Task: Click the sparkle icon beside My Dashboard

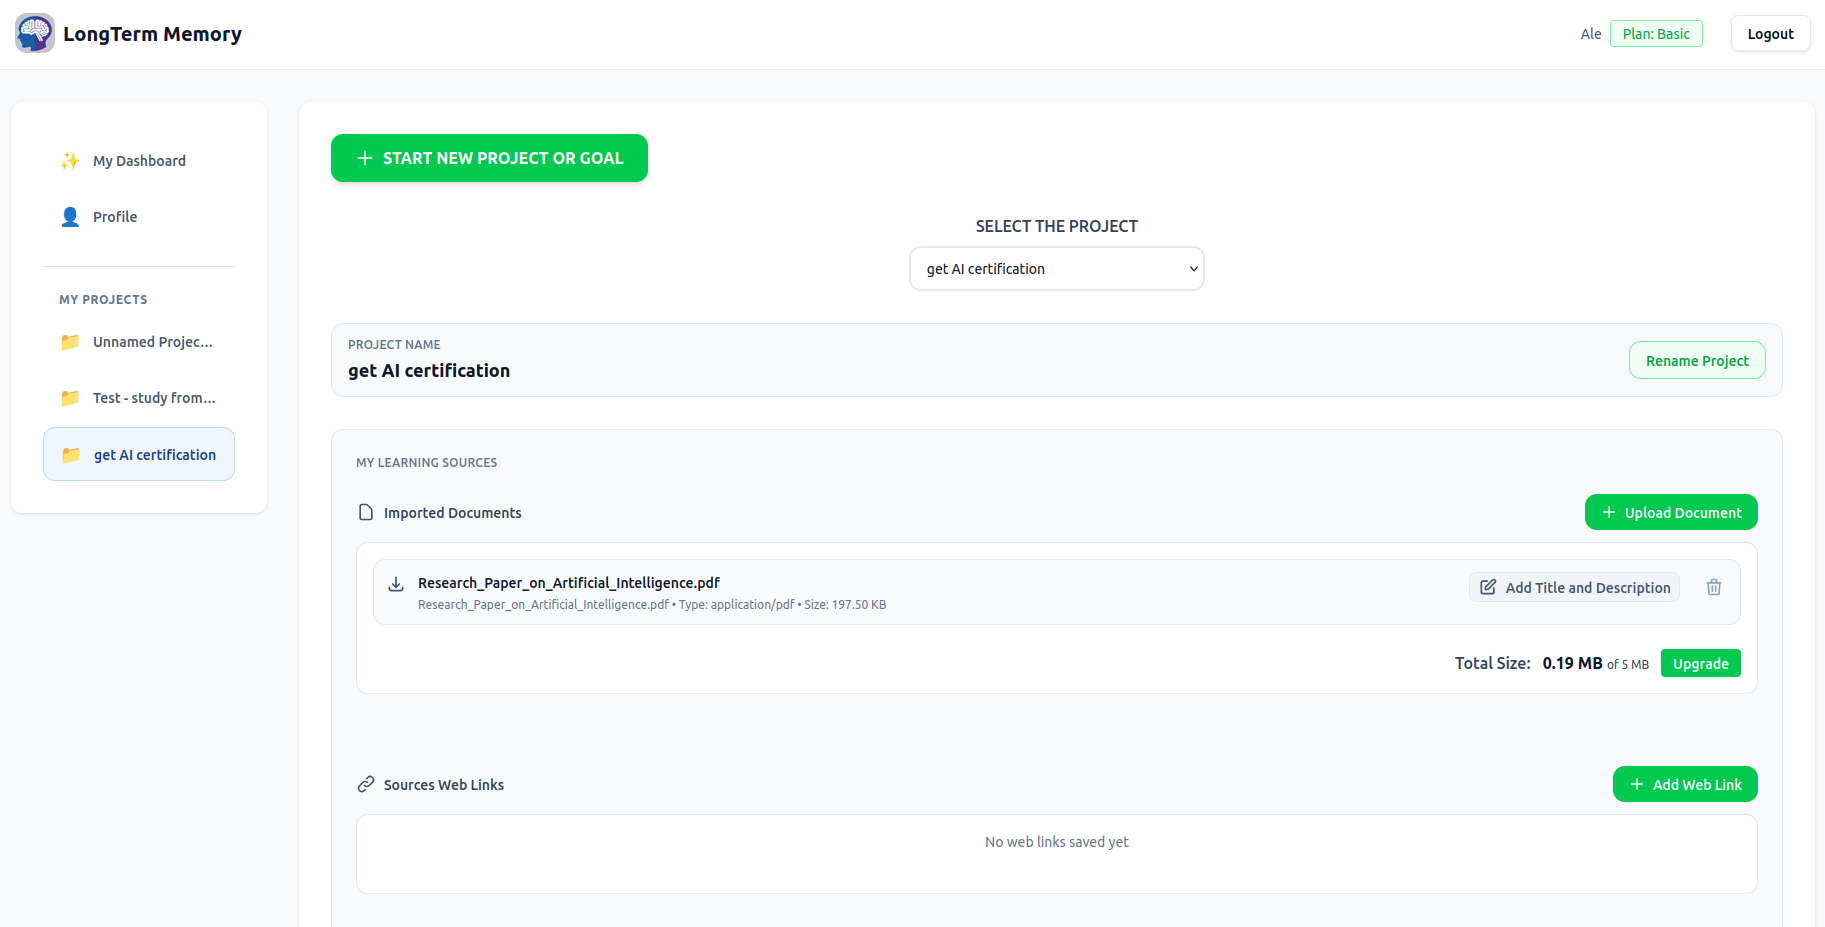Action: click(x=70, y=160)
